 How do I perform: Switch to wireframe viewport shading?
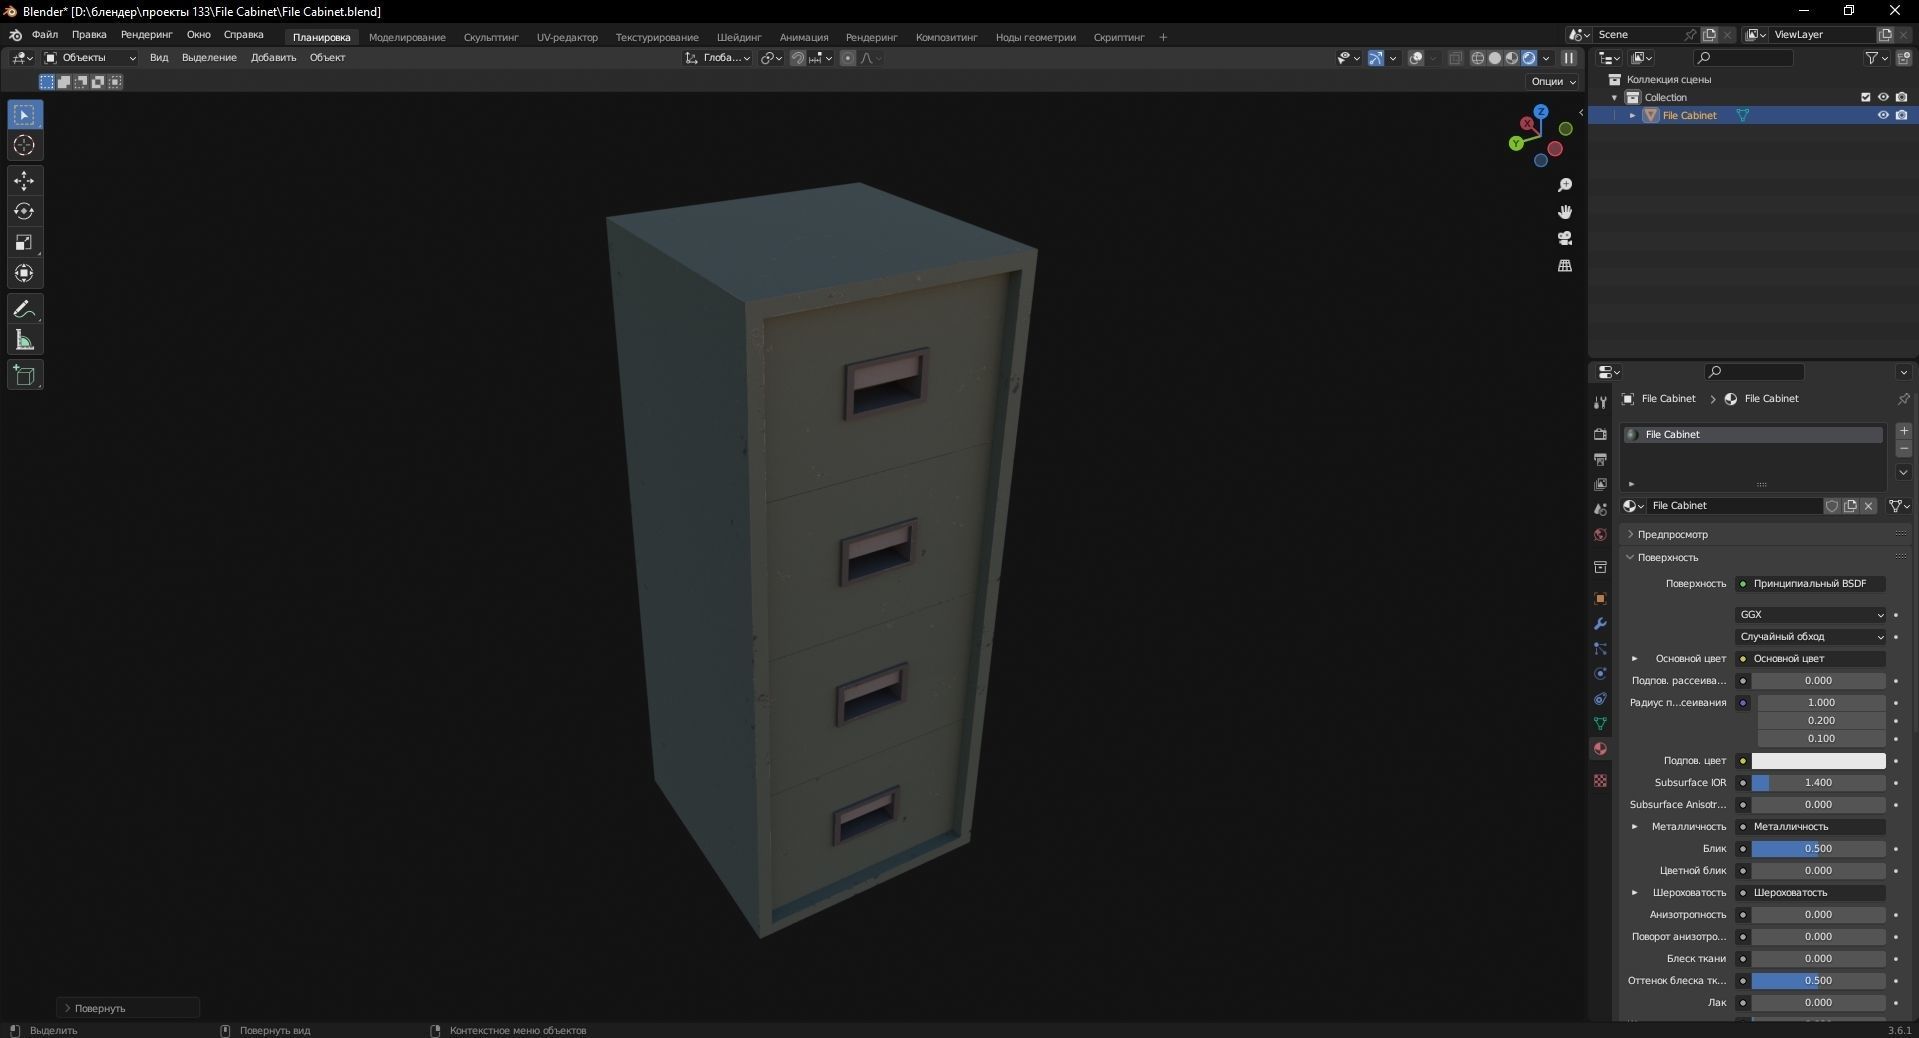click(x=1477, y=58)
